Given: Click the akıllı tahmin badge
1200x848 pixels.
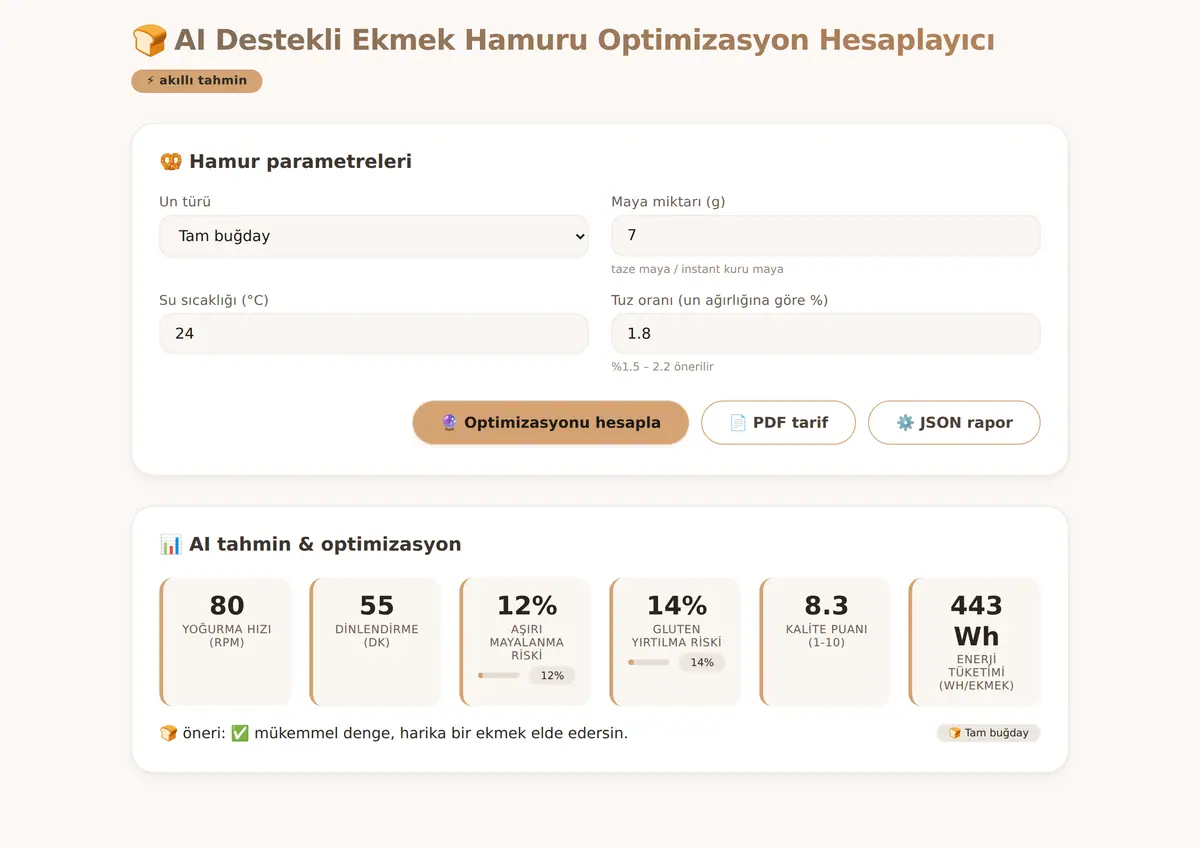Looking at the screenshot, I should tap(197, 81).
